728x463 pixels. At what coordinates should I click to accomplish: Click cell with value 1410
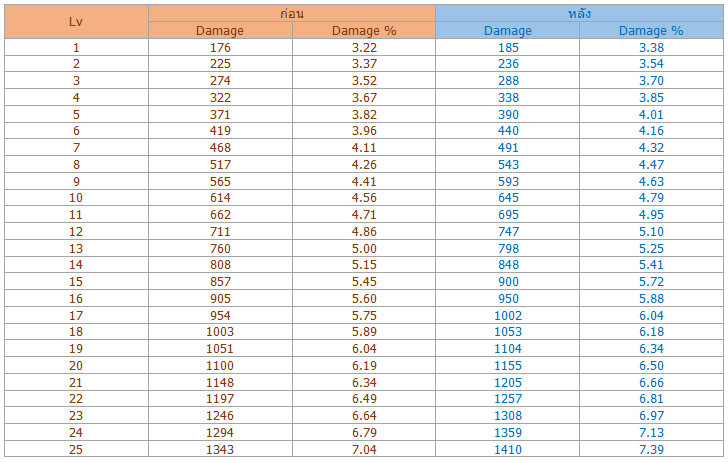click(507, 450)
